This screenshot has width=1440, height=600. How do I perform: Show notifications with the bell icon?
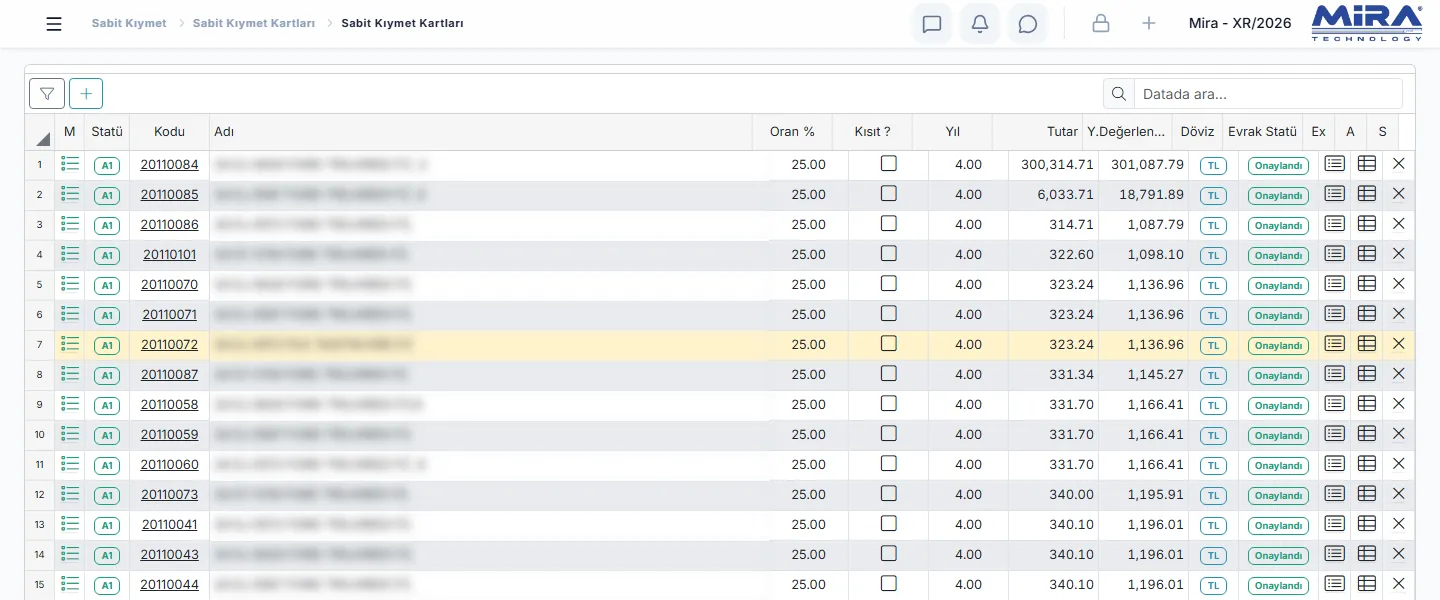pos(980,24)
